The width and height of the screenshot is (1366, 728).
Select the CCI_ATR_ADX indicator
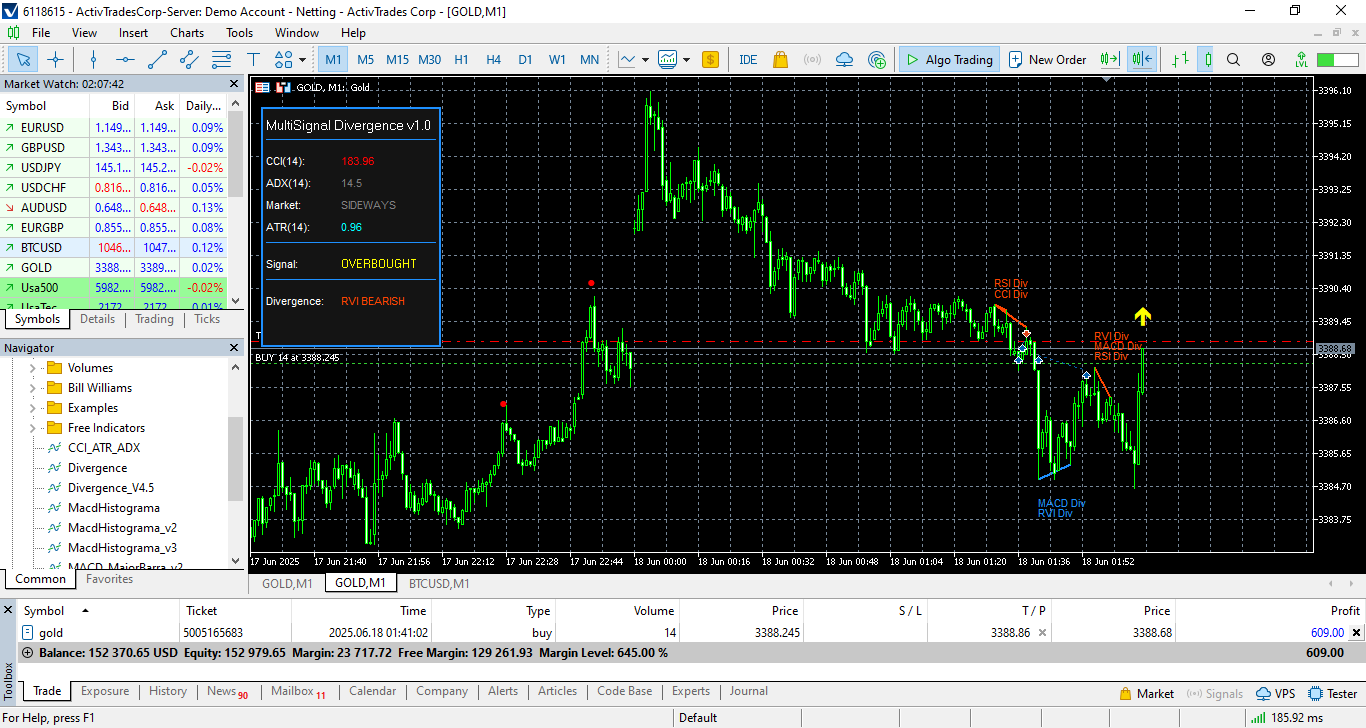tap(104, 448)
